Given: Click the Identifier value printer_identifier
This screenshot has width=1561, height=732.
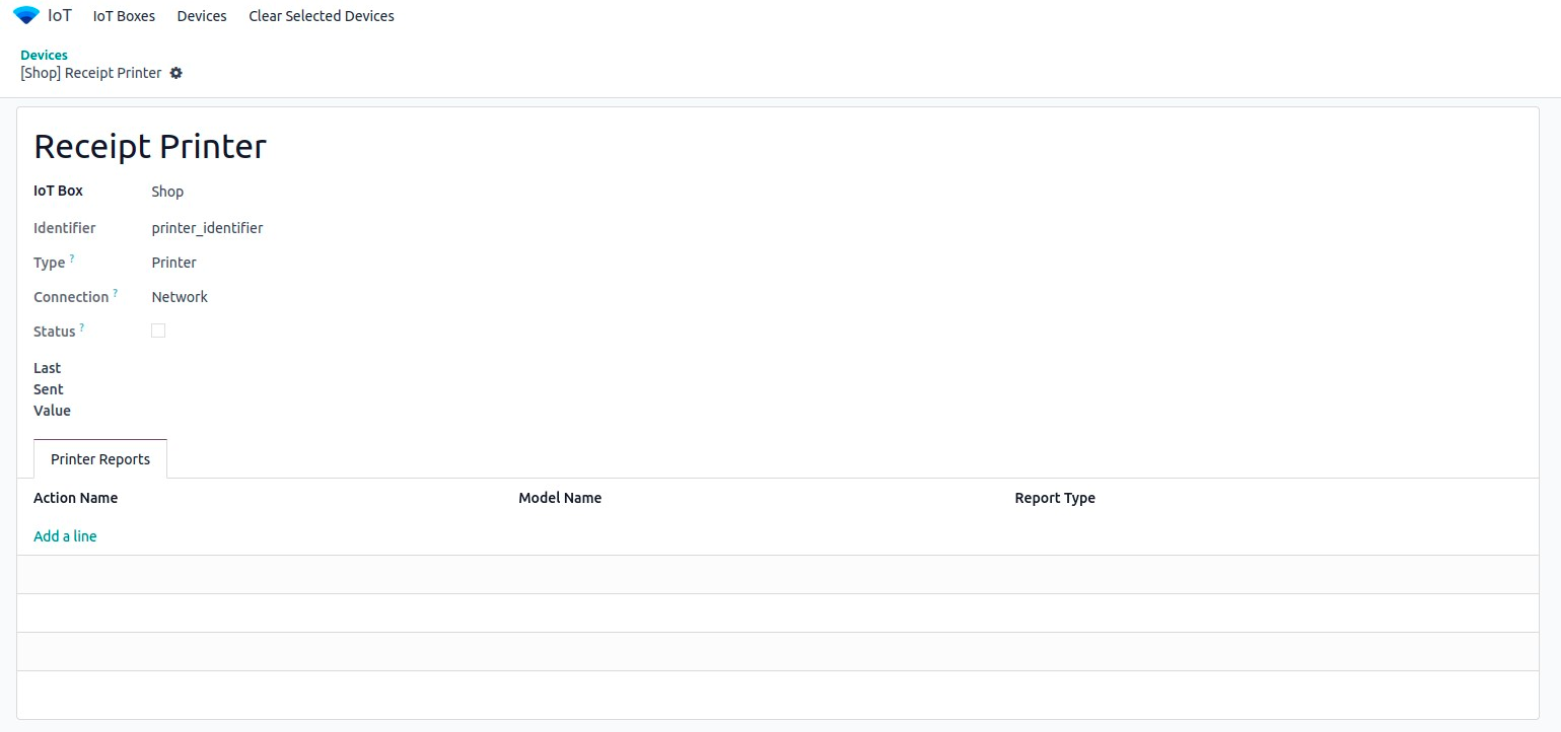Looking at the screenshot, I should point(208,228).
